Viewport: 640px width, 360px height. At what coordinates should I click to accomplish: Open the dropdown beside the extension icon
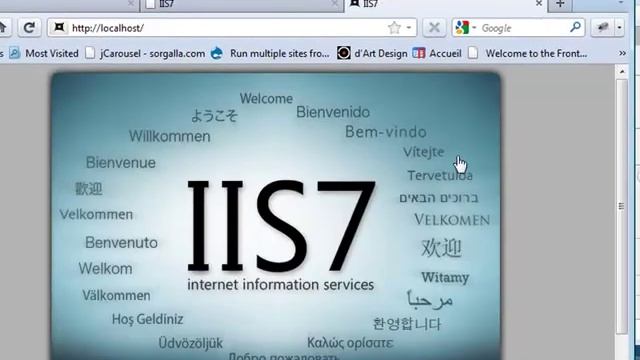coord(619,28)
